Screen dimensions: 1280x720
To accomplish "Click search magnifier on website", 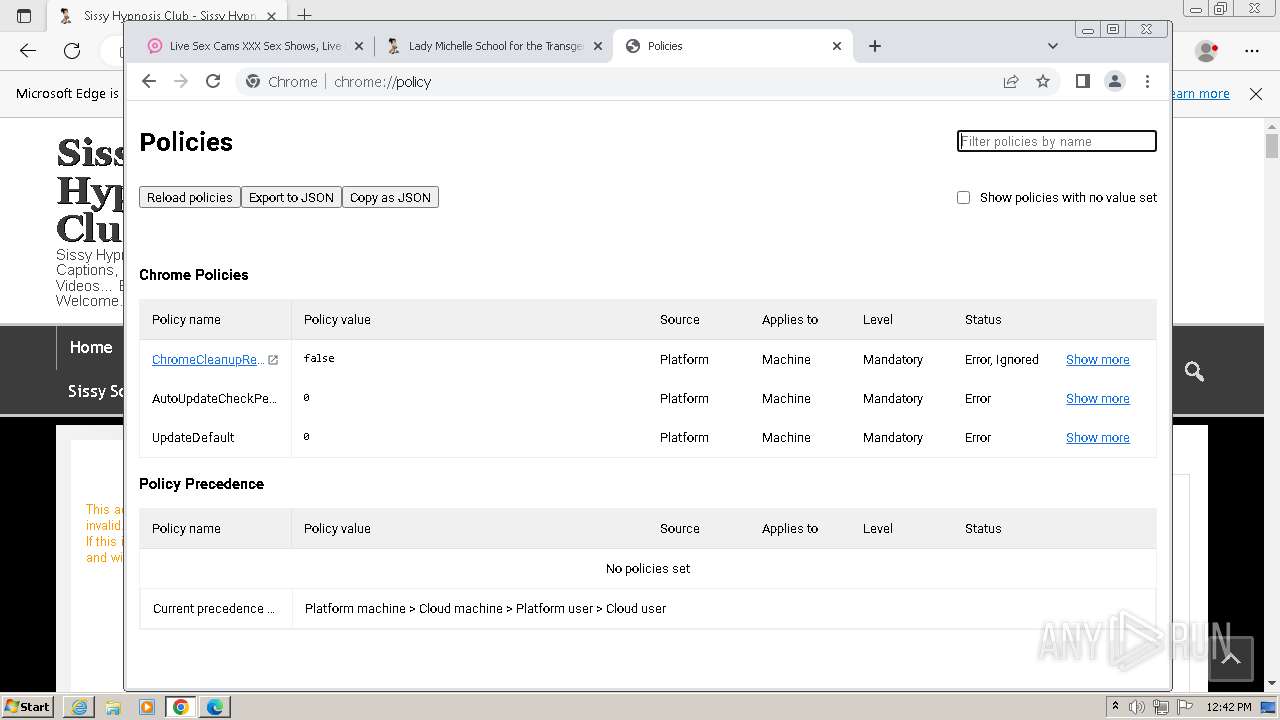I will click(x=1194, y=371).
